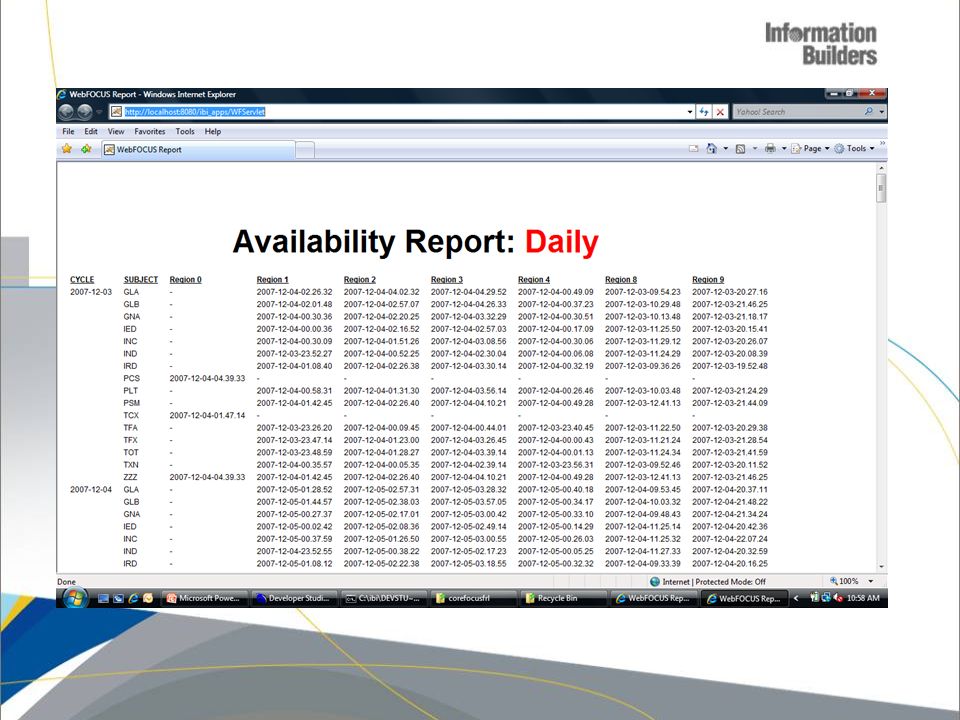
Task: Click the taskbar clock 10:58 AM
Action: coord(863,598)
